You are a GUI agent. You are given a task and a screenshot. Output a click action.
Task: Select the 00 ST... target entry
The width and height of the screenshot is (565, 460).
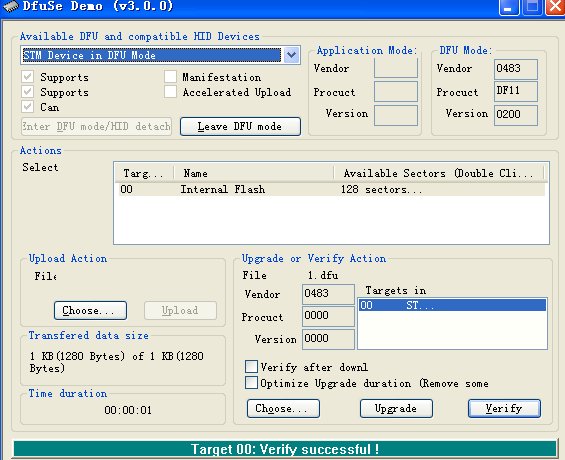coord(452,305)
